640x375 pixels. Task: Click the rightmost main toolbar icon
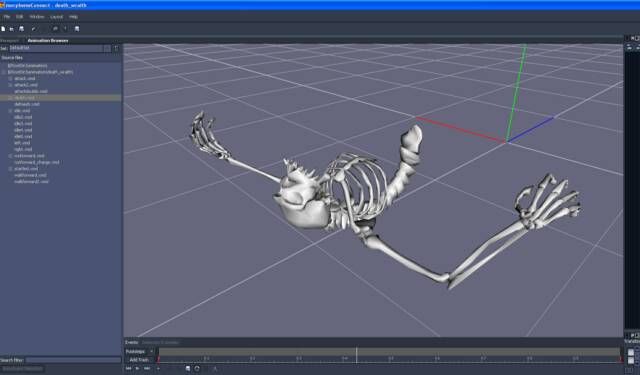pos(77,29)
